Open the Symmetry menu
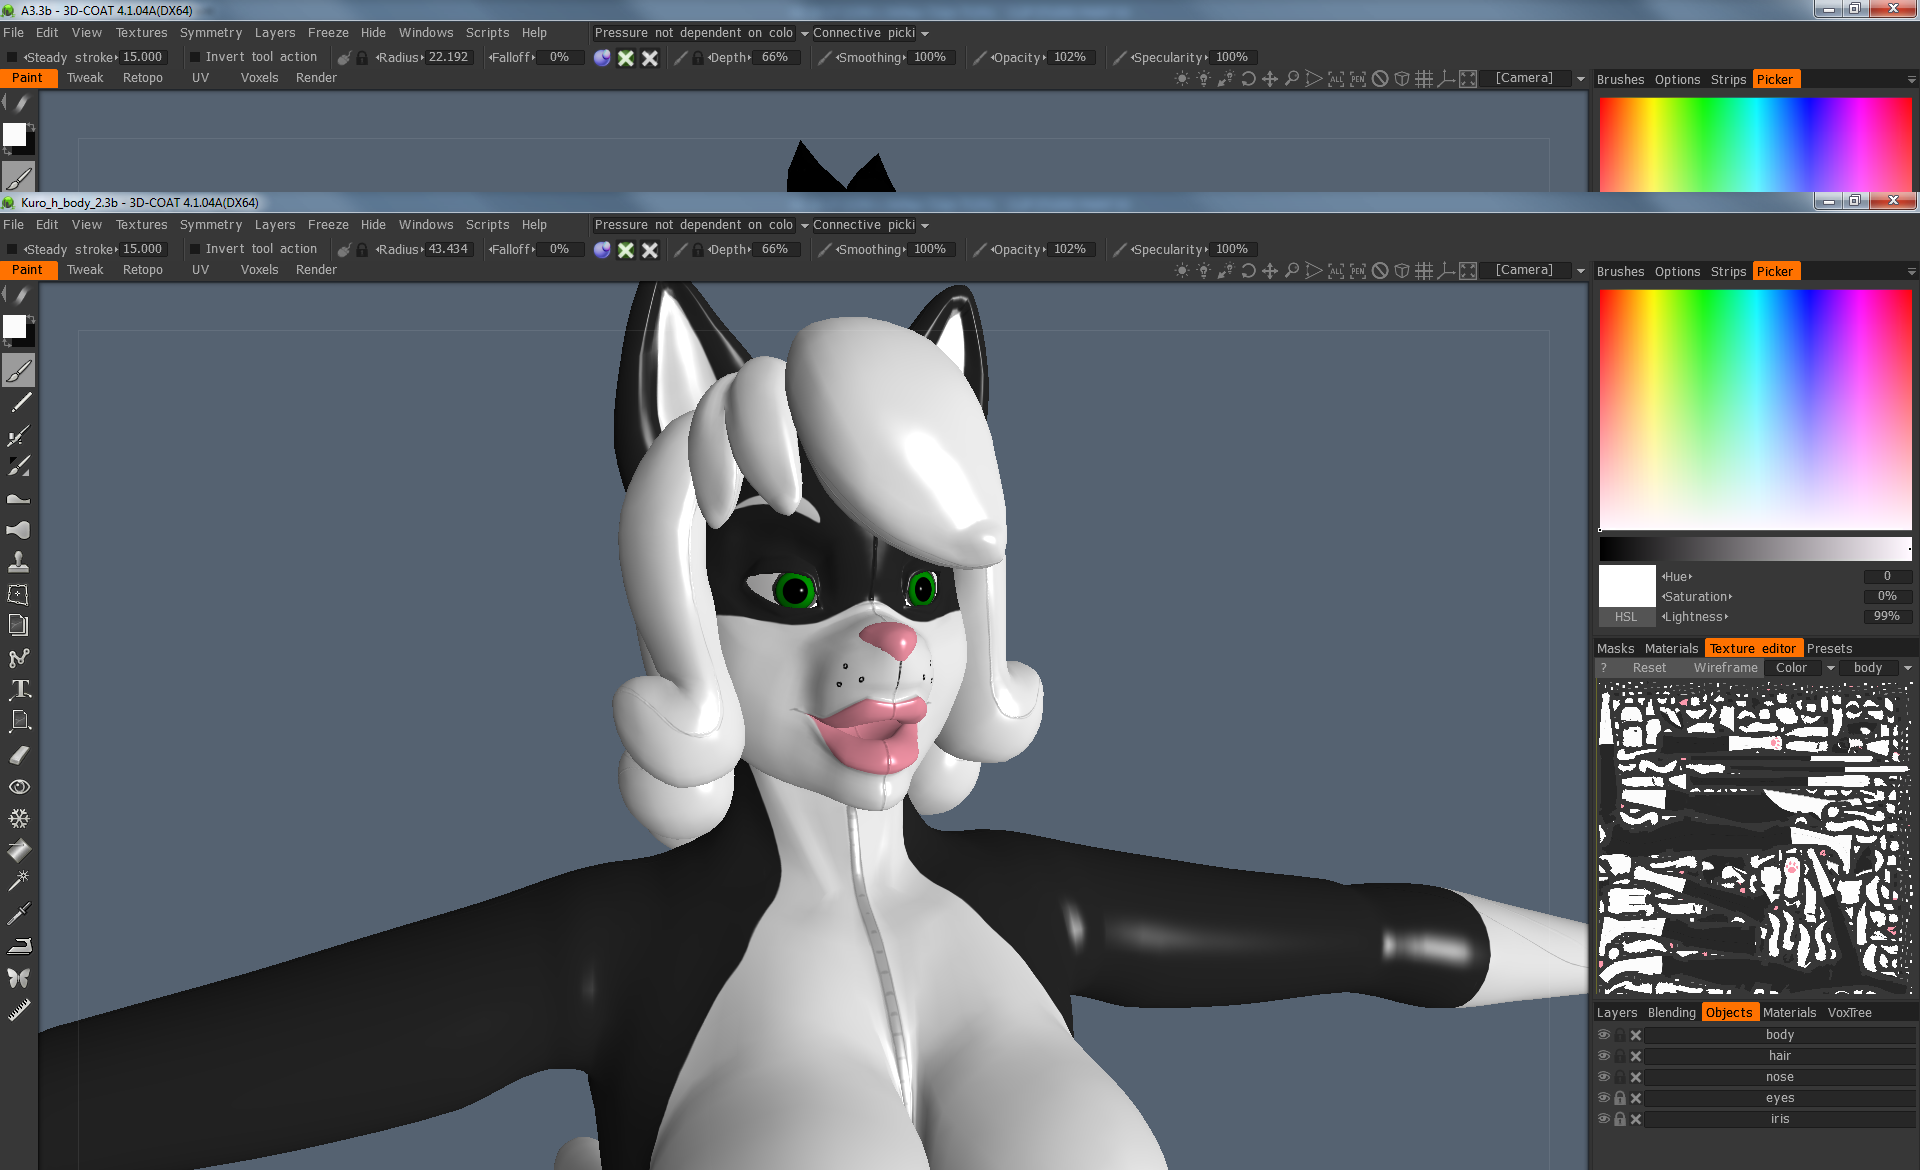Screen dimensions: 1920x1170 click(x=211, y=225)
